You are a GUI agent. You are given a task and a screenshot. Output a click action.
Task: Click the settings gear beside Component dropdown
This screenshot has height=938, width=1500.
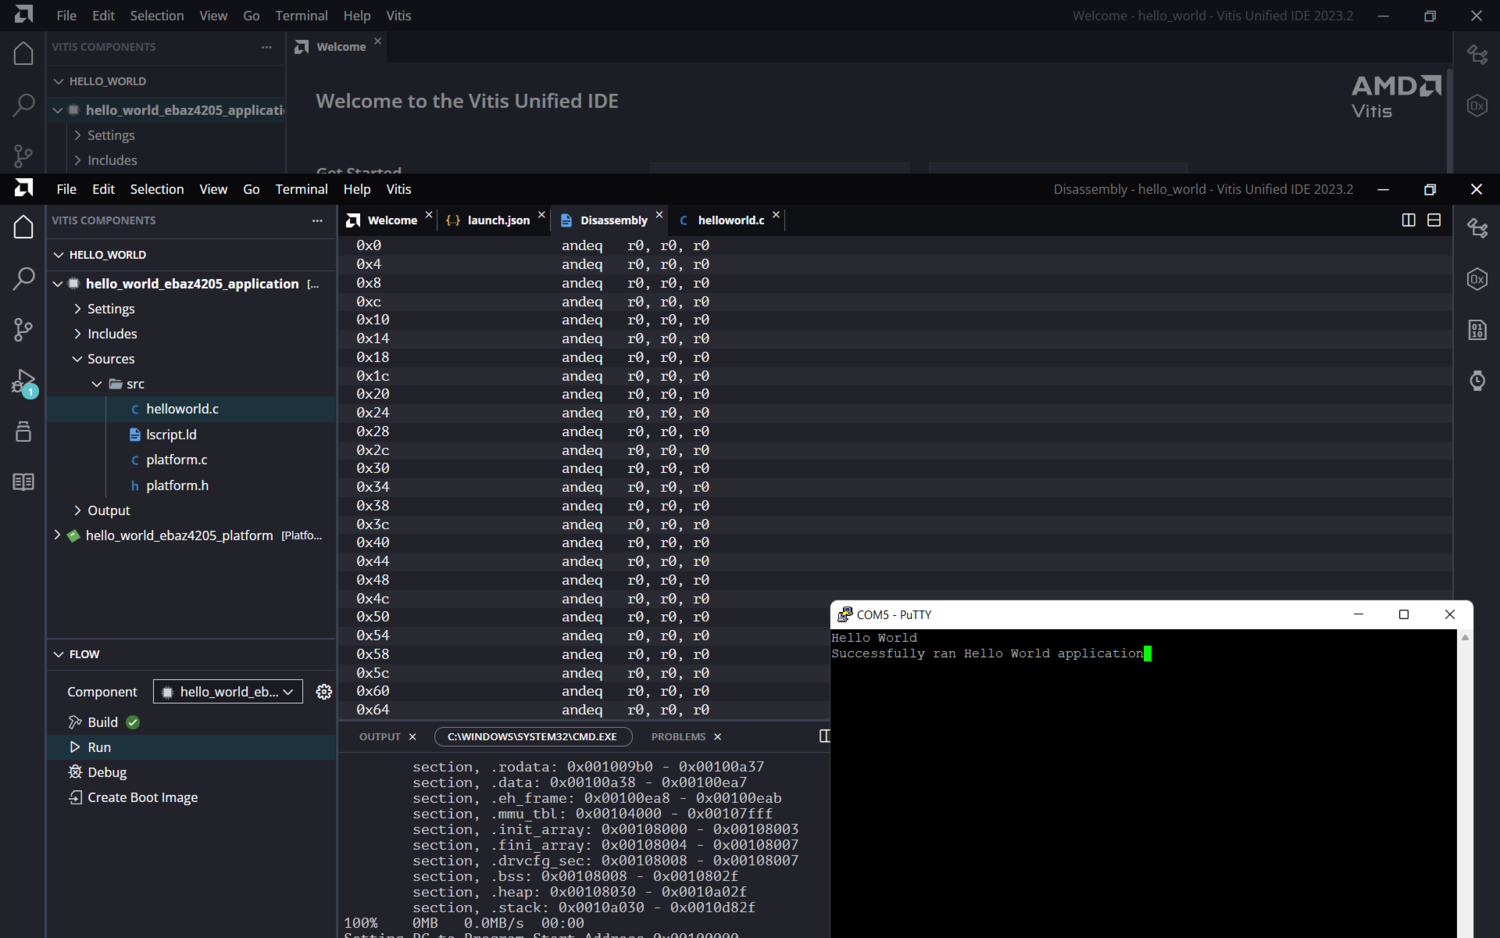(324, 692)
